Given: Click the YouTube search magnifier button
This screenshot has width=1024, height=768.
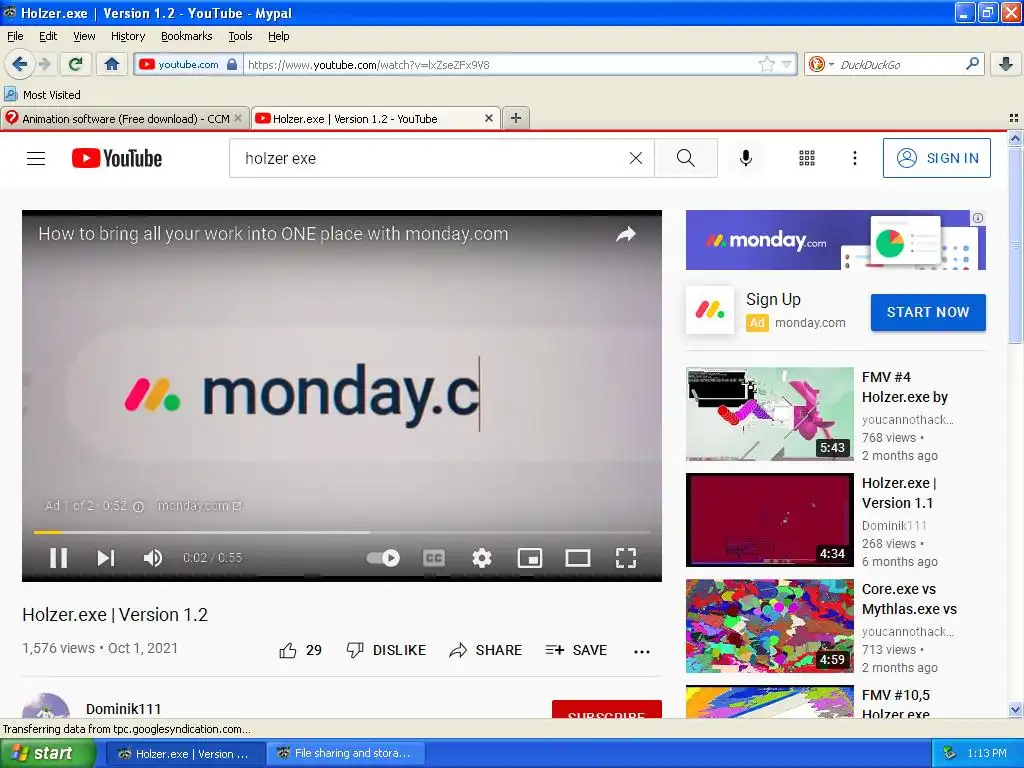Looking at the screenshot, I should [686, 158].
